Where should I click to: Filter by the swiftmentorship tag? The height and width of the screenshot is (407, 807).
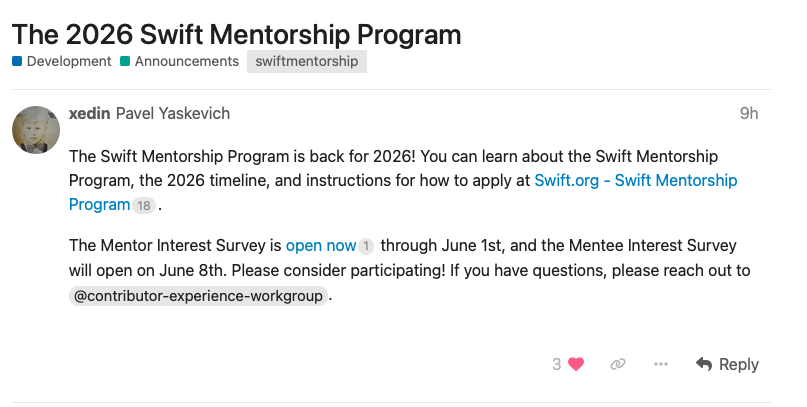pyautogui.click(x=307, y=61)
